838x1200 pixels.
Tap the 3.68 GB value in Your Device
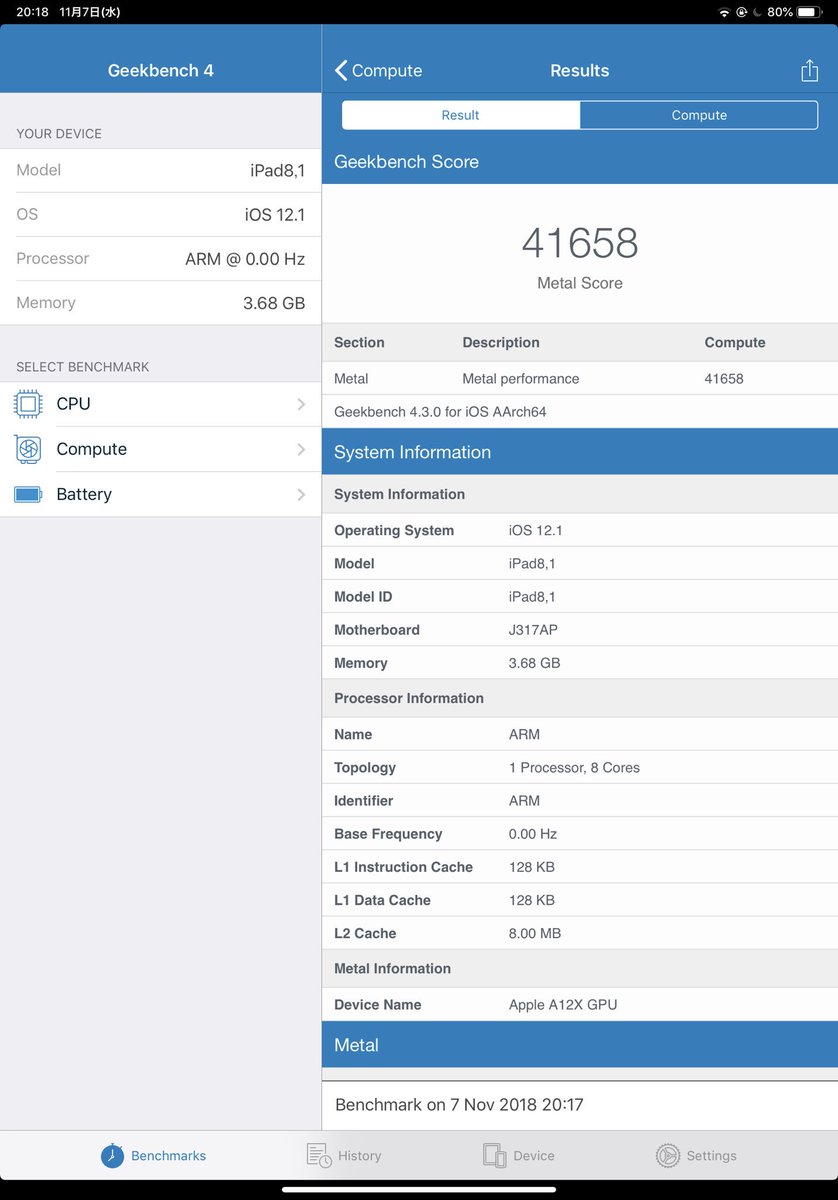[x=274, y=303]
